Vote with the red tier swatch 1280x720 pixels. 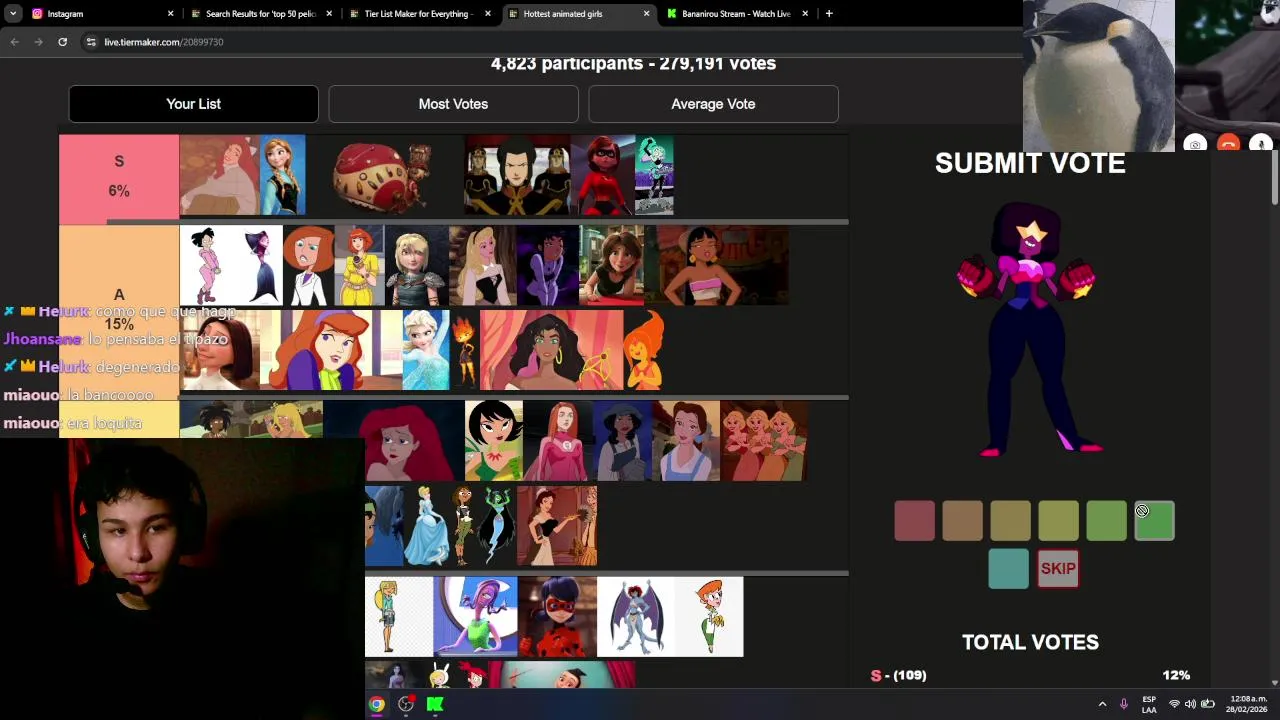click(x=914, y=521)
